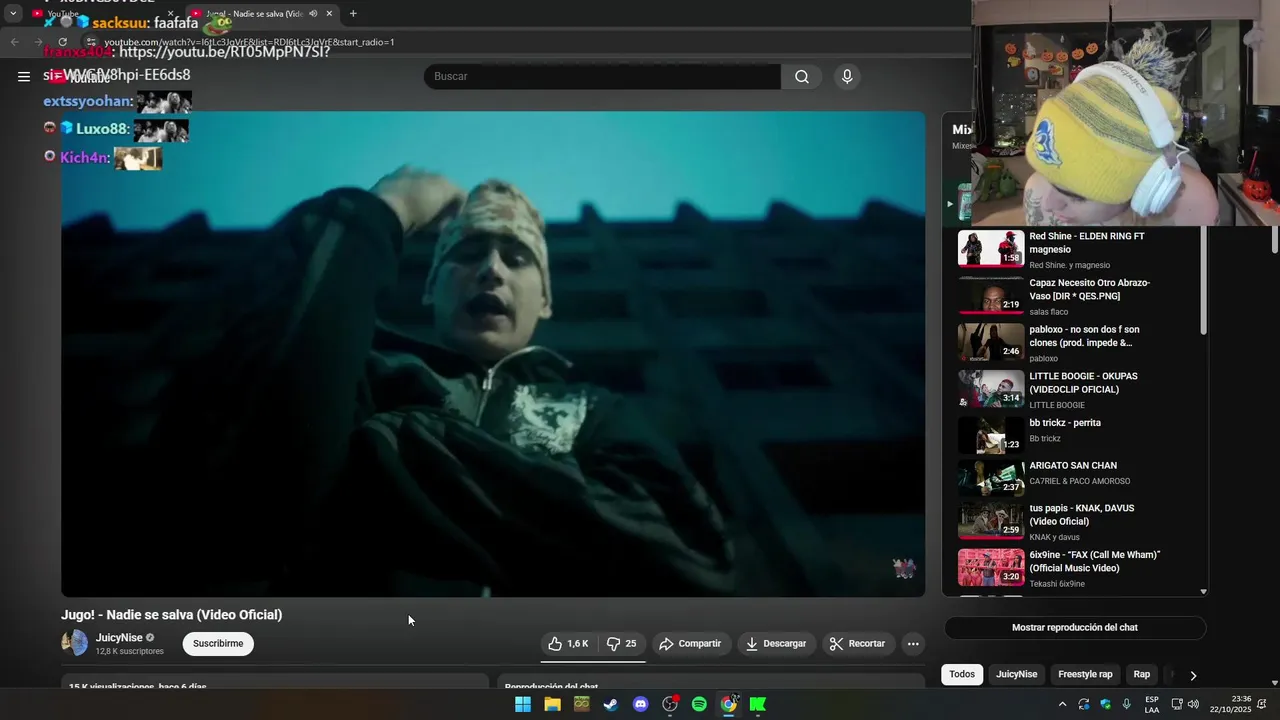This screenshot has height=720, width=1280.
Task: Click Mostrar reproducción del chat button
Action: pyautogui.click(x=1075, y=628)
